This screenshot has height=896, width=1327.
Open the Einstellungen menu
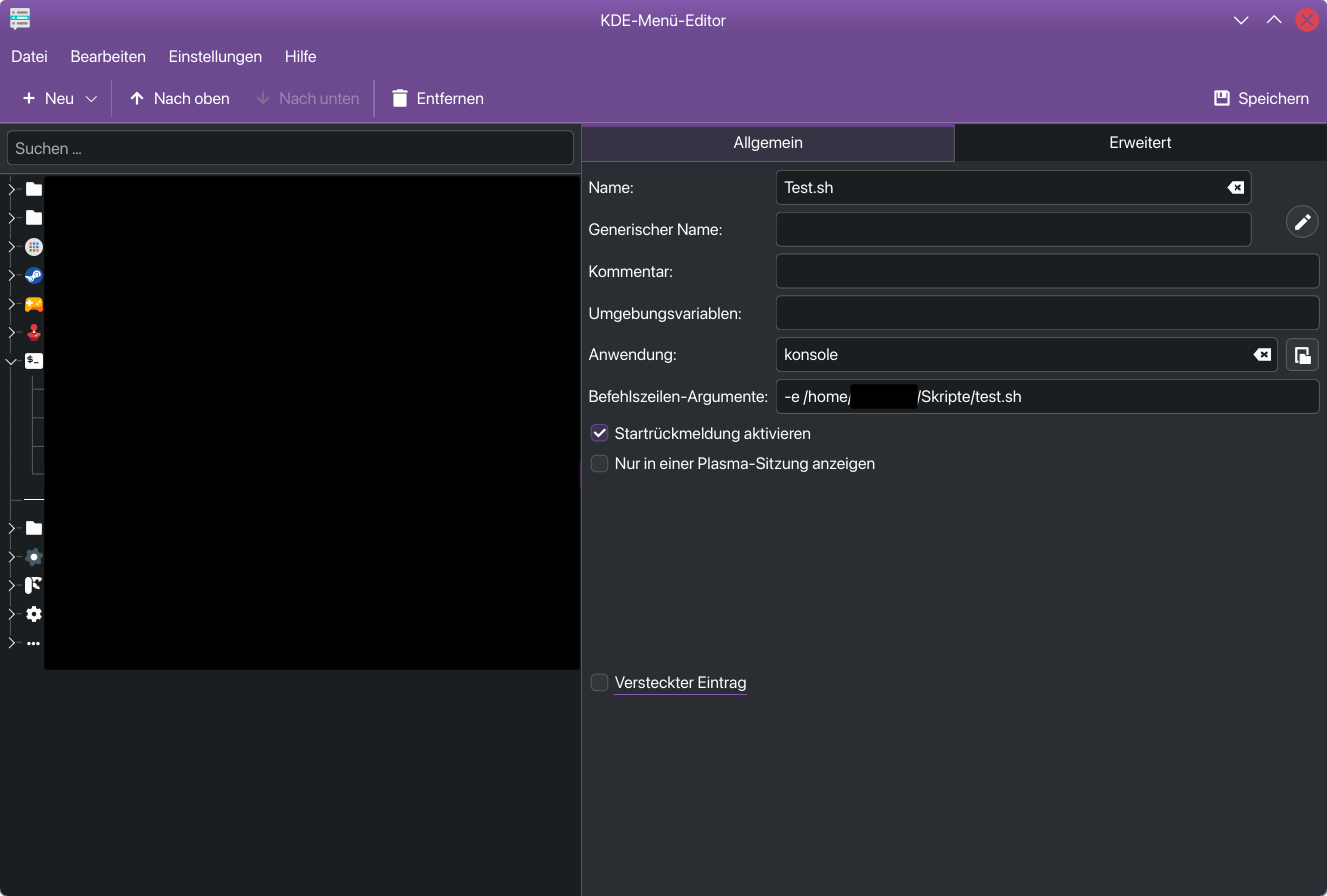[x=215, y=56]
